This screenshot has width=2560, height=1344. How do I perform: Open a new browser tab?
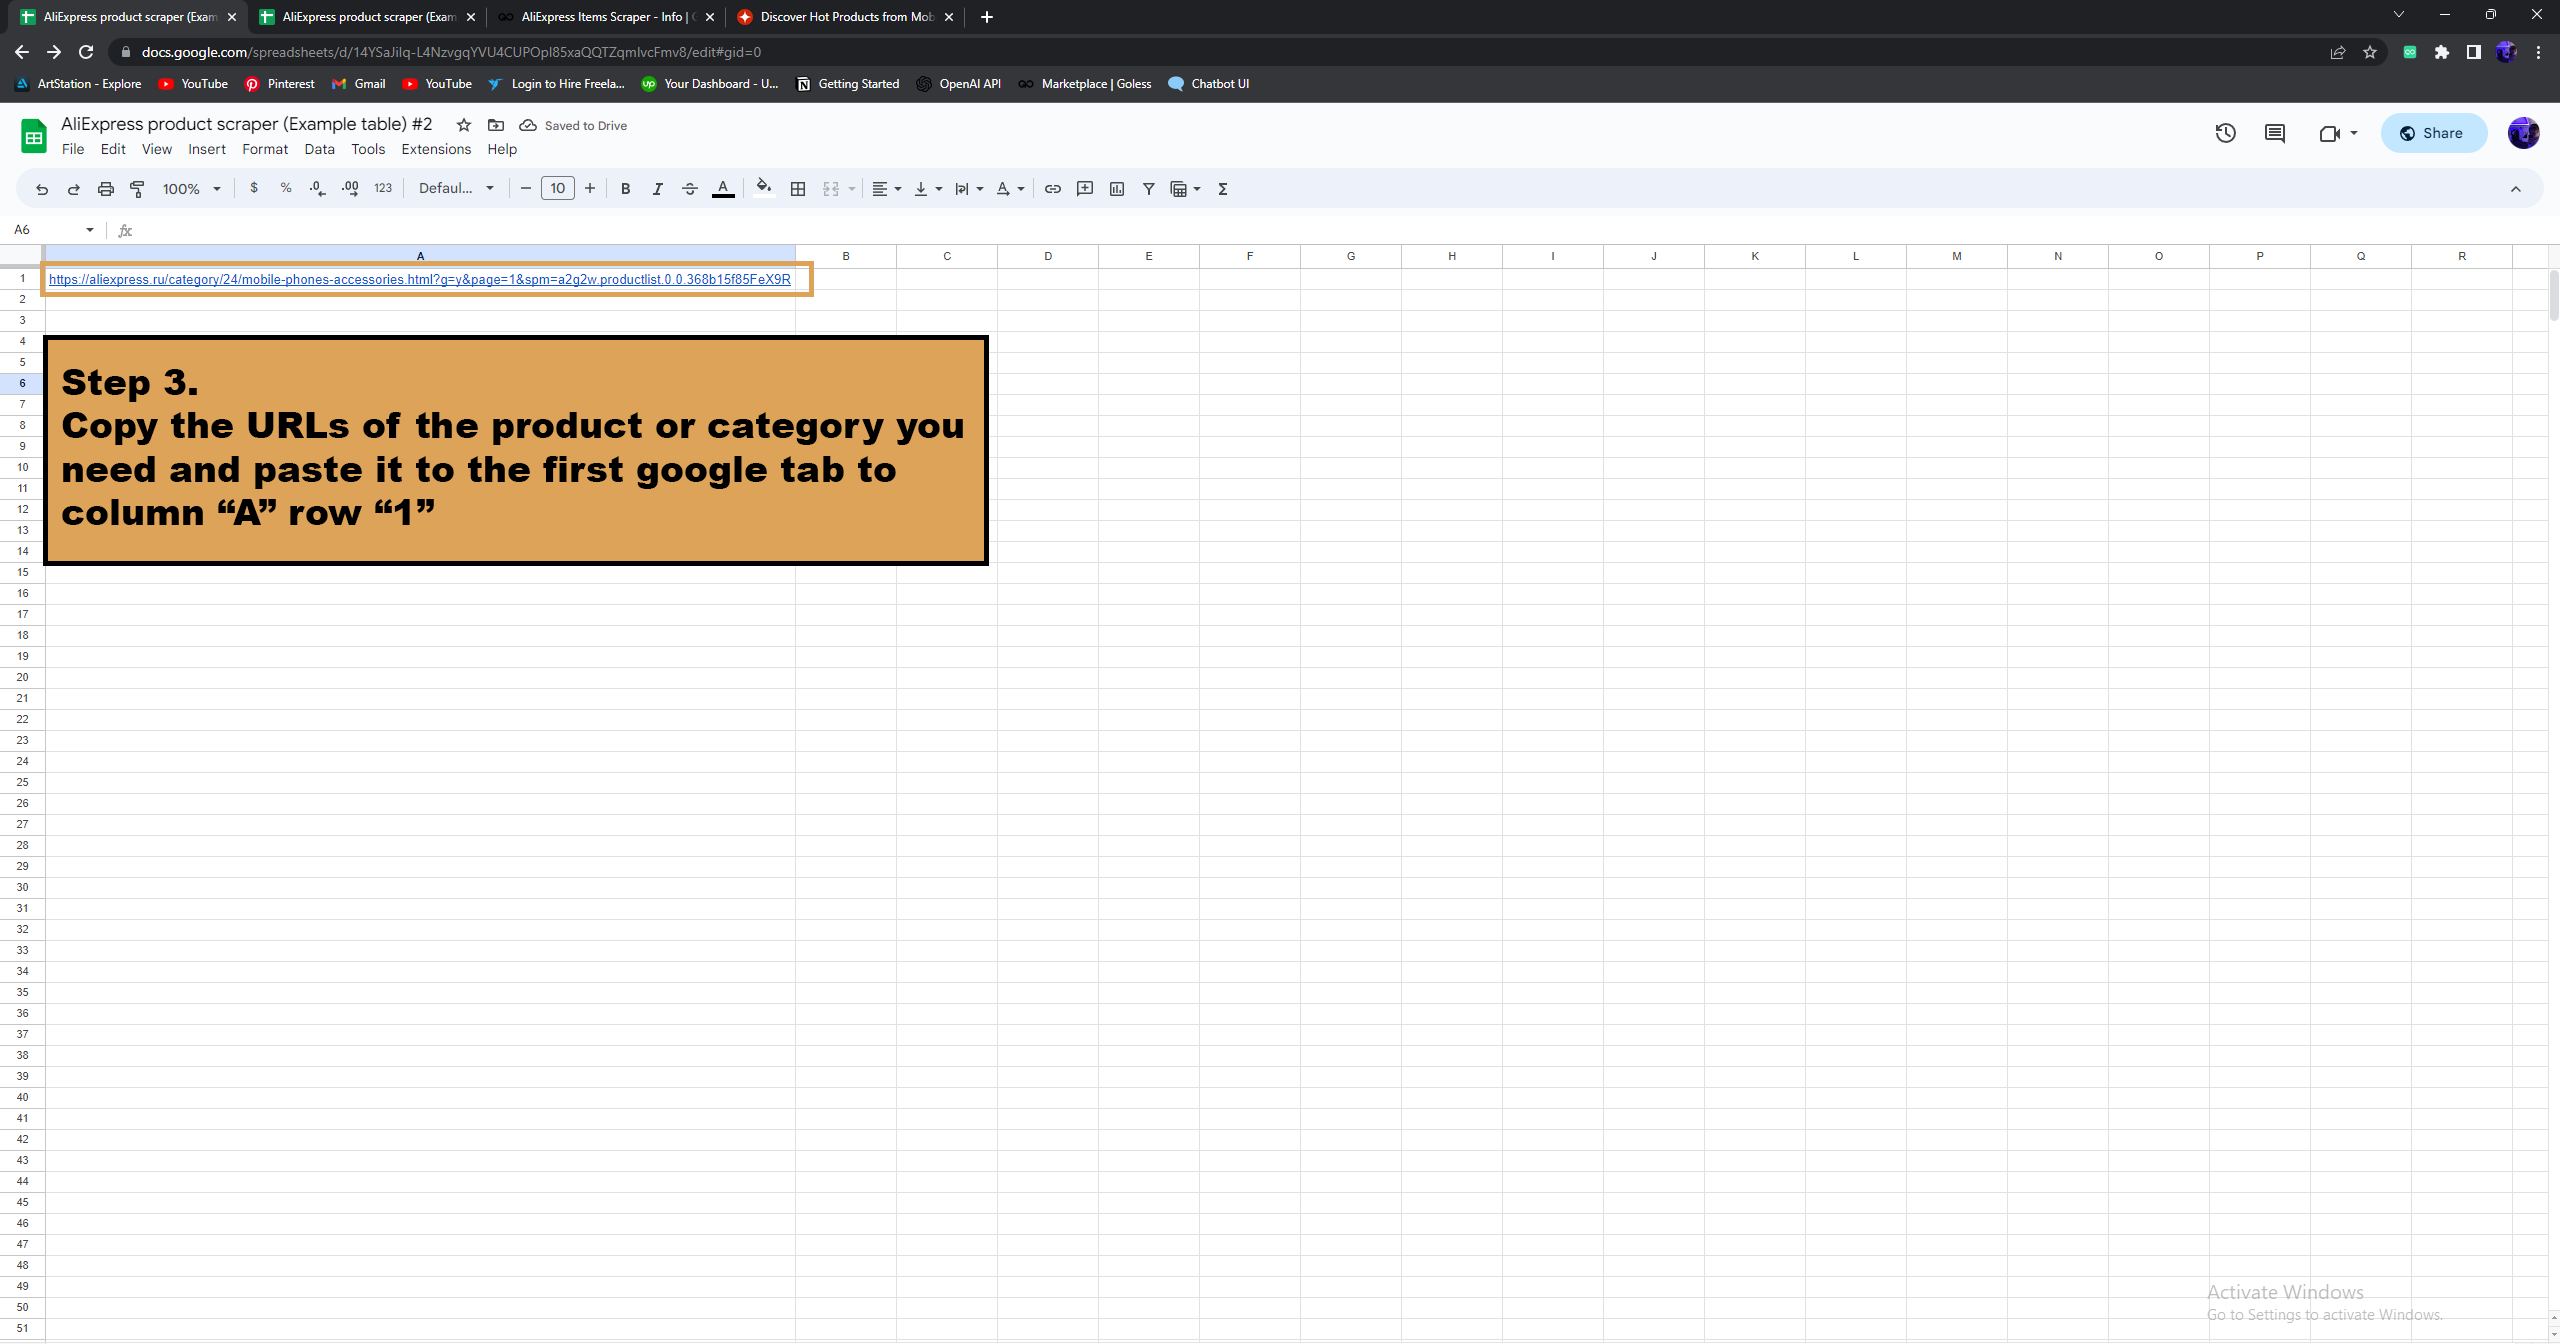click(x=987, y=17)
